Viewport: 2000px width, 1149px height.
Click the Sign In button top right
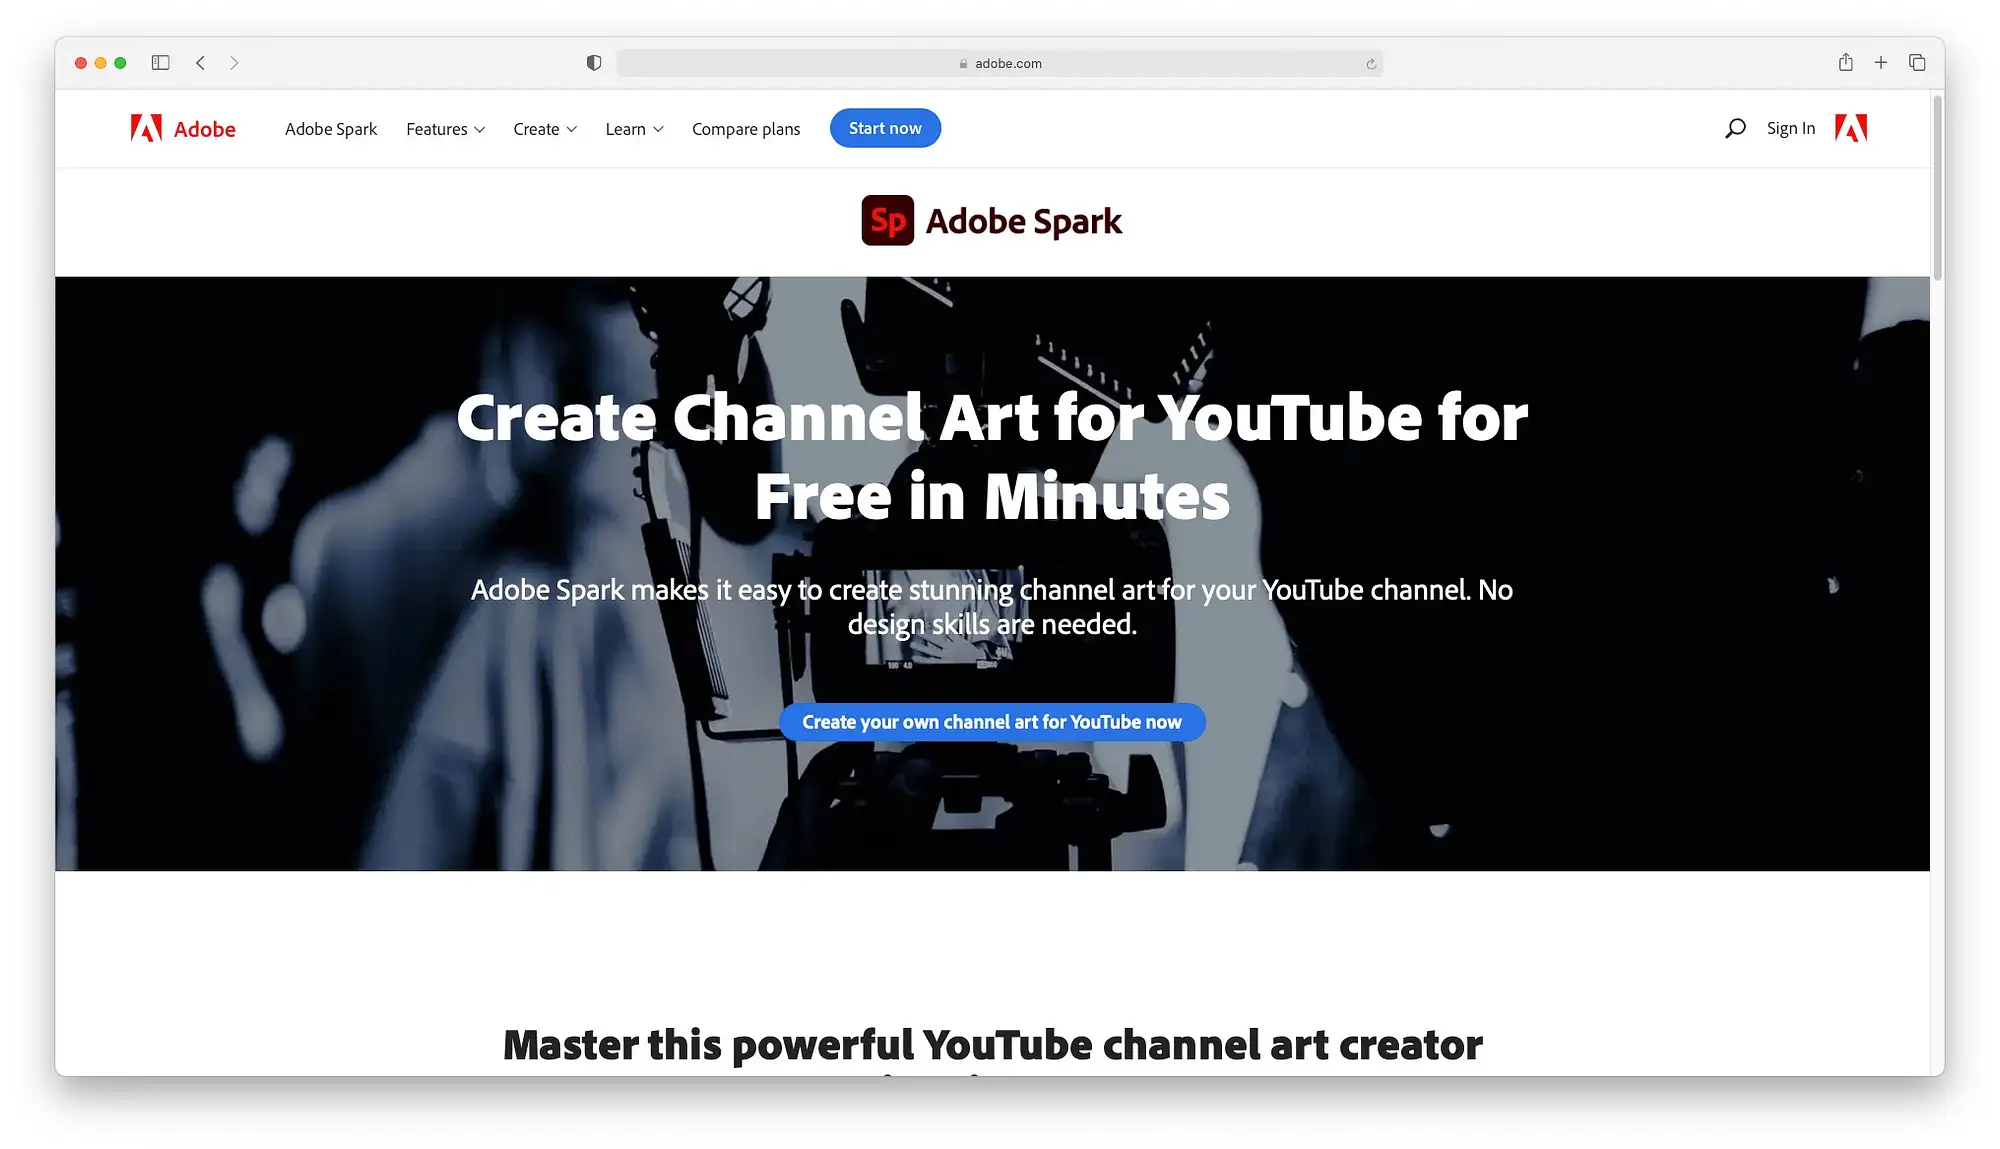coord(1790,128)
